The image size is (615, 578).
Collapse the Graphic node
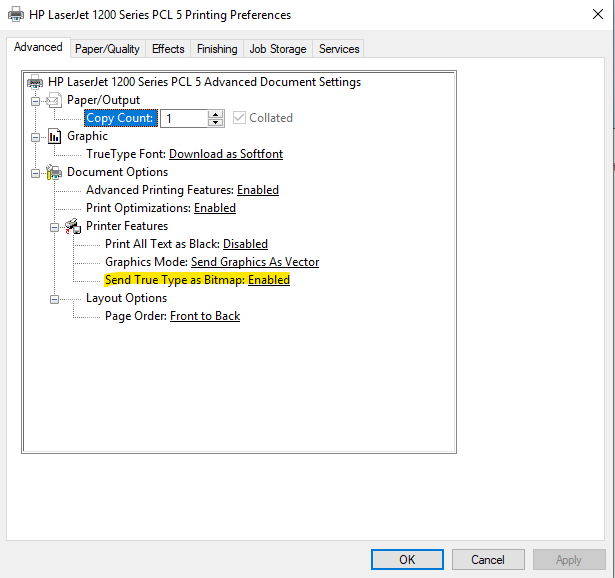[35, 137]
